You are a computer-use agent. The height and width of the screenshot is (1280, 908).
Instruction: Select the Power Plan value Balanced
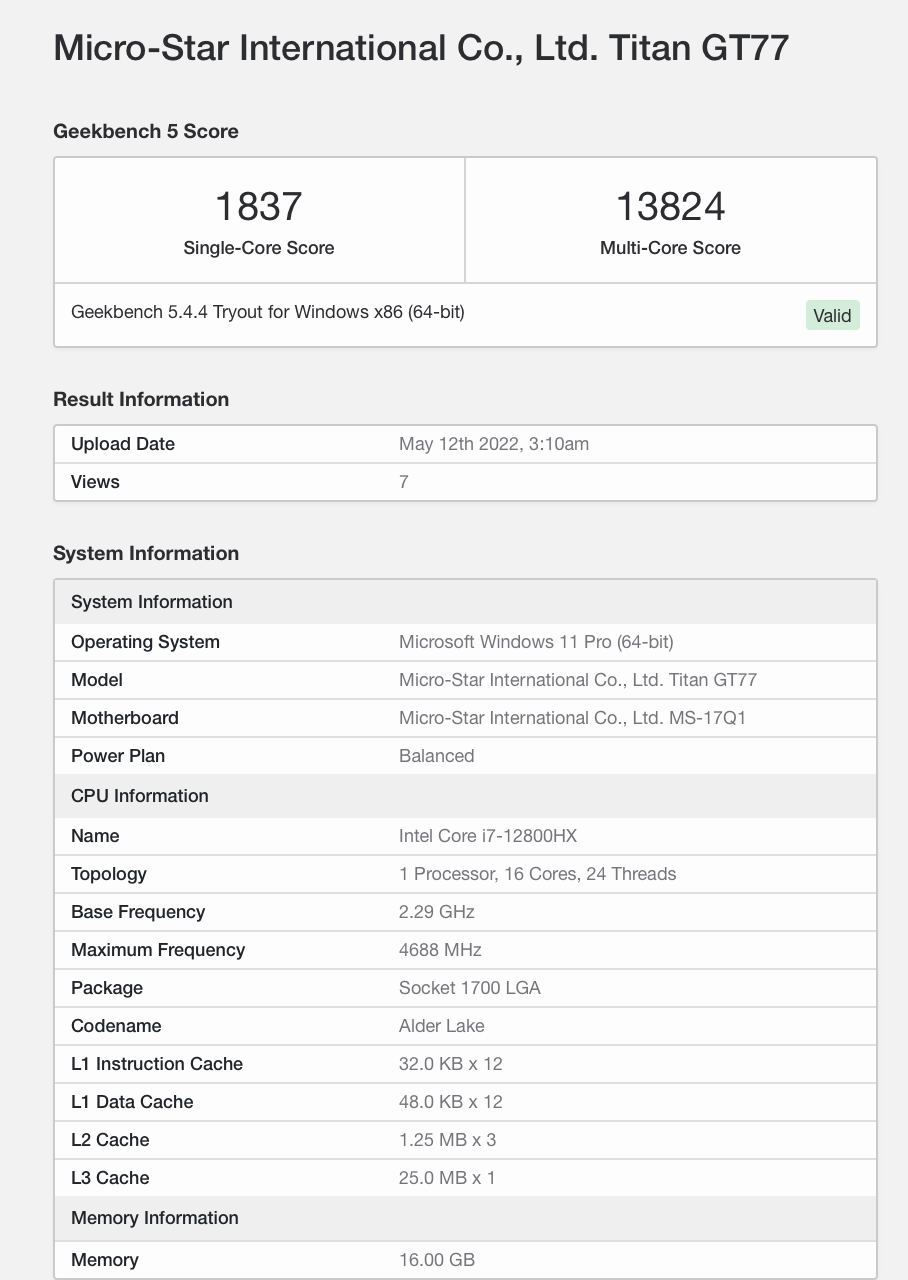point(437,756)
